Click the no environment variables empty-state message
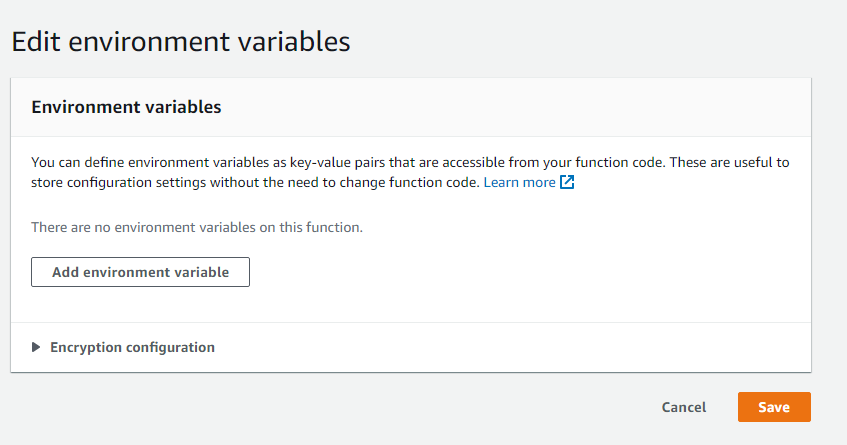The height and width of the screenshot is (445, 847). pyautogui.click(x=197, y=227)
